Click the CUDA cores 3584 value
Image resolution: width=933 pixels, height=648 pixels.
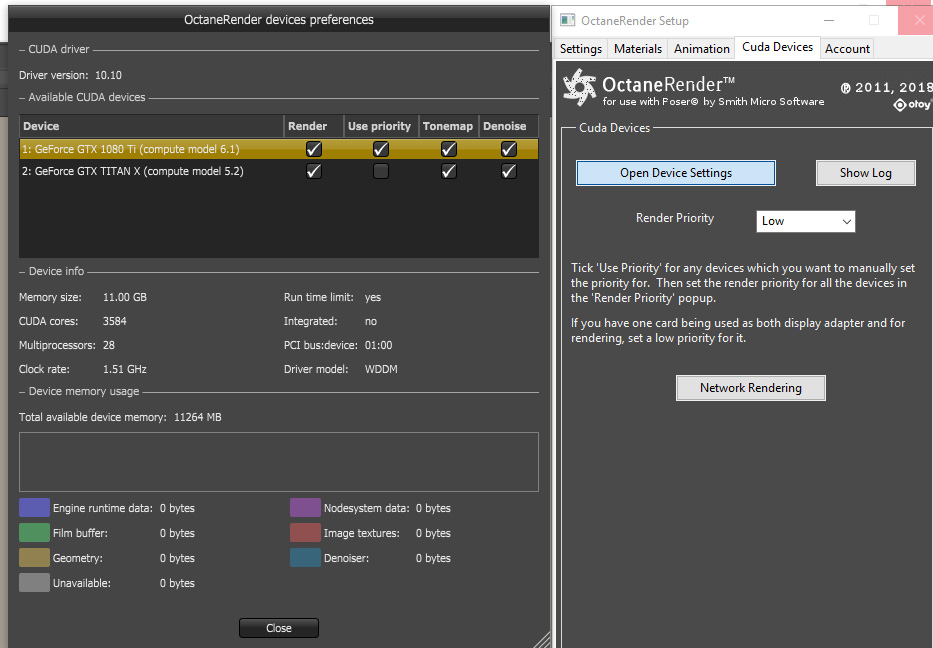tap(114, 321)
